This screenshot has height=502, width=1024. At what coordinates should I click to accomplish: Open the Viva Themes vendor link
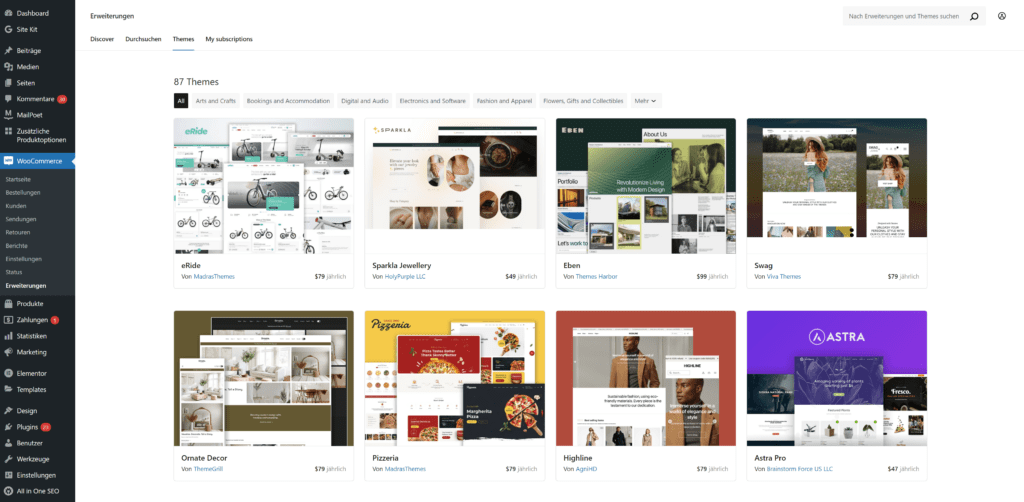pos(784,277)
